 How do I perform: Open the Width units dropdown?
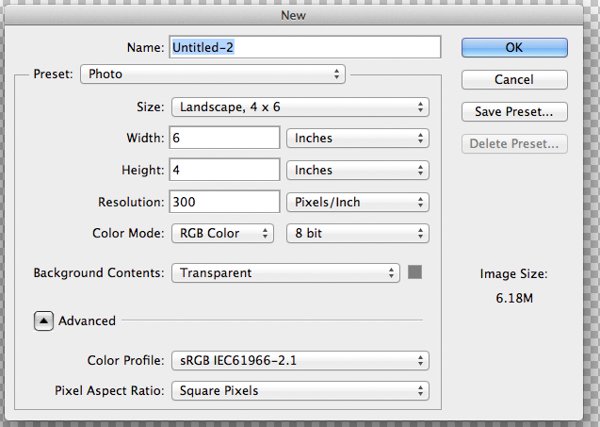click(358, 138)
